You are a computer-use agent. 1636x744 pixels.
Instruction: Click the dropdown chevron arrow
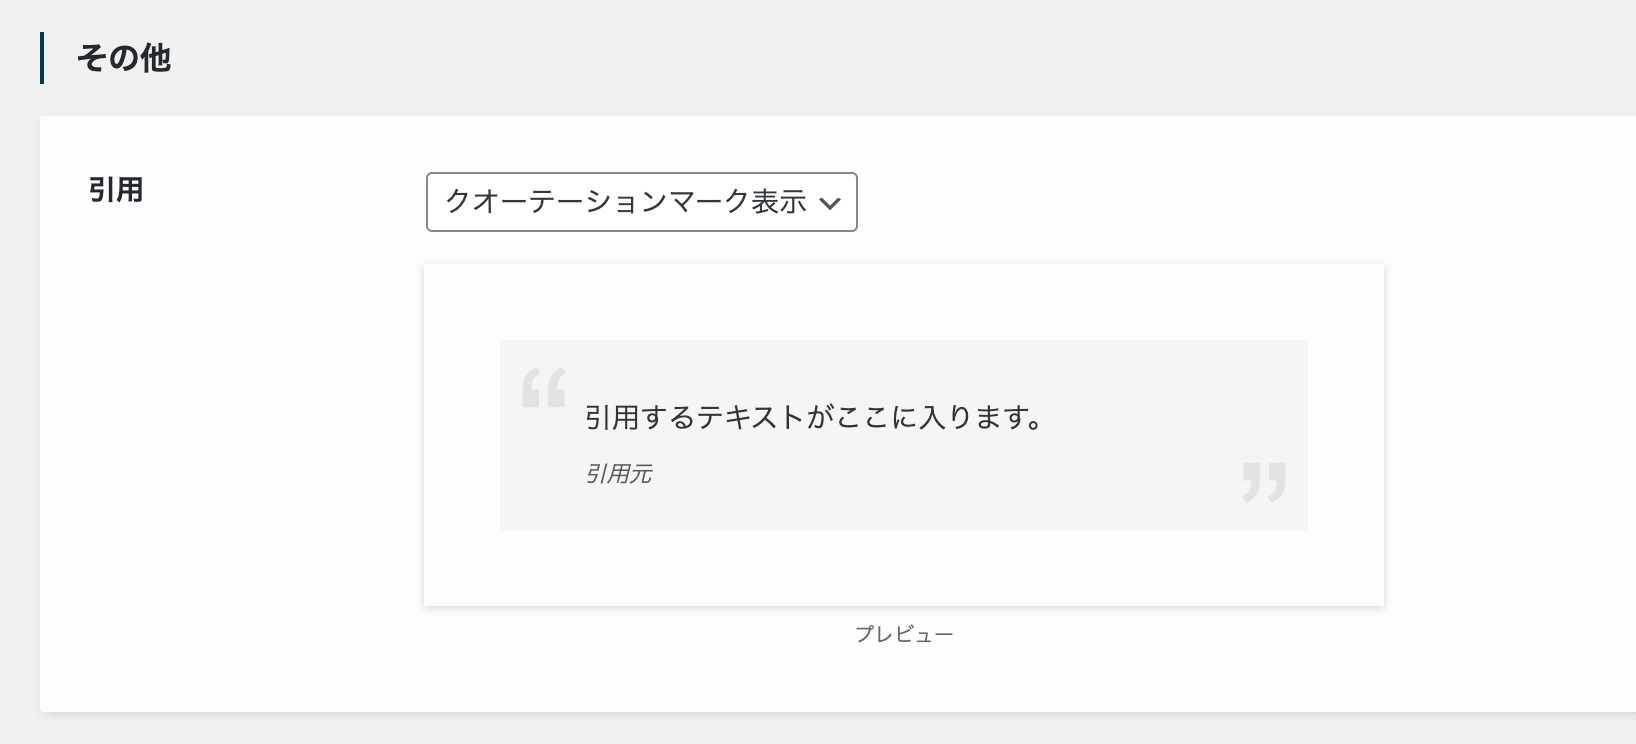tap(829, 204)
